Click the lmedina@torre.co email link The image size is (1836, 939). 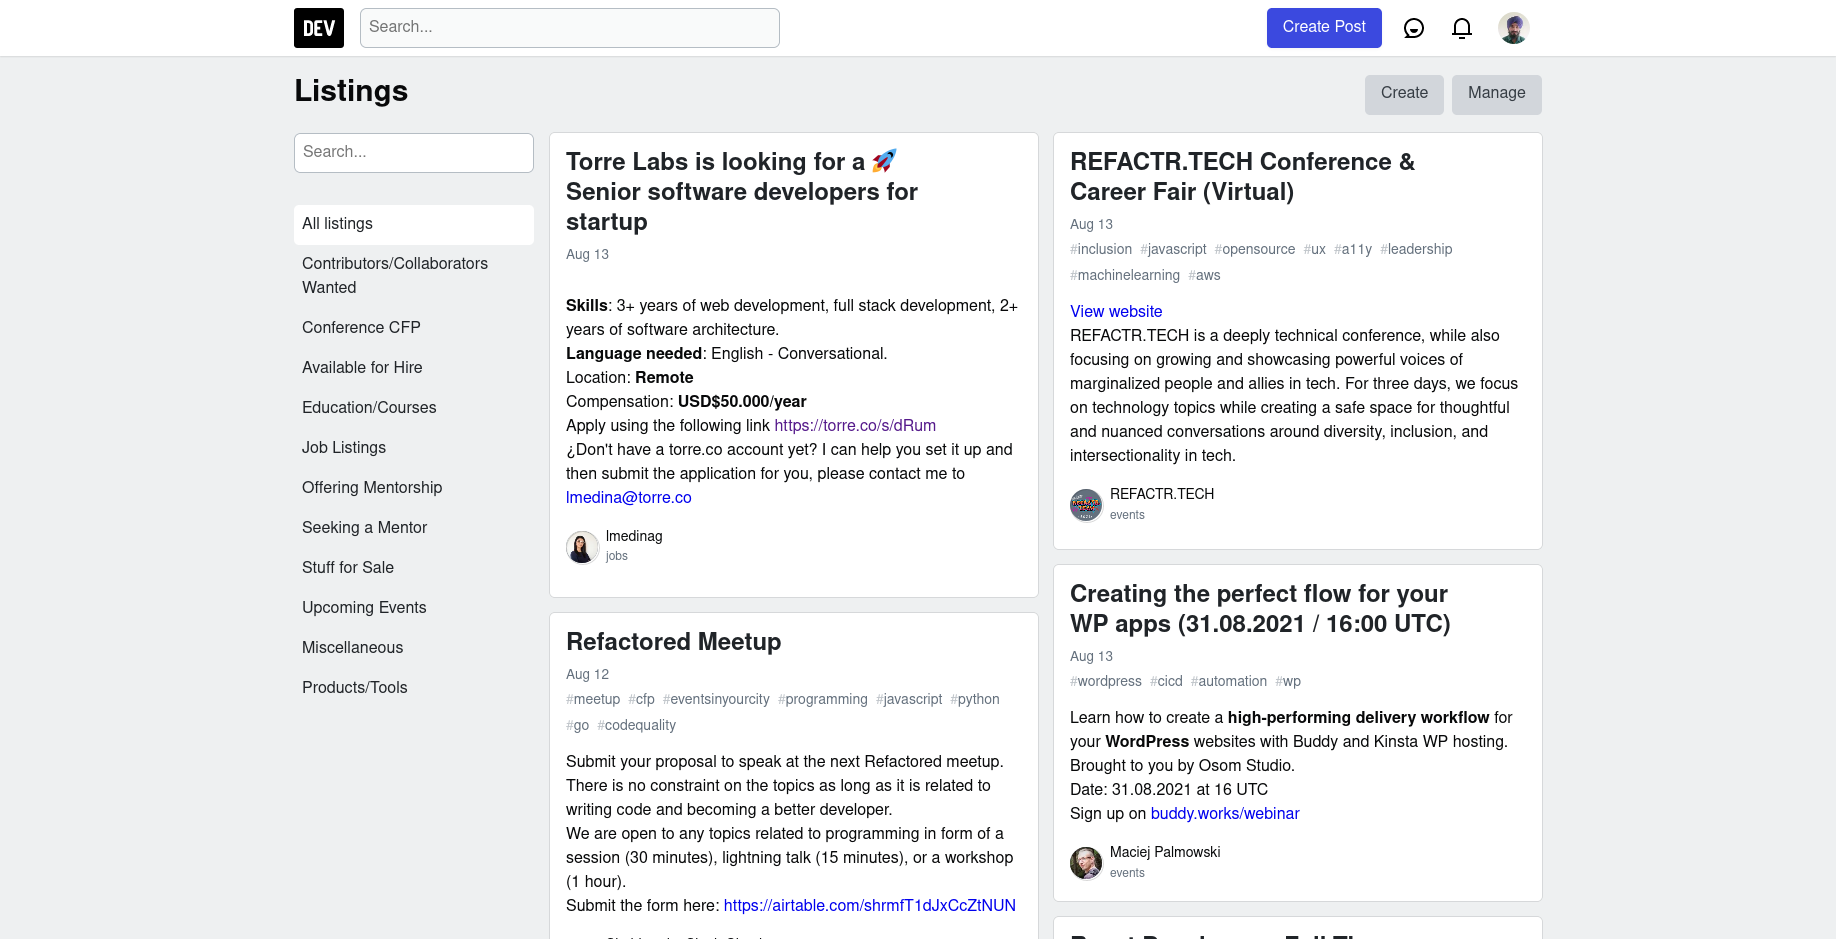point(629,498)
